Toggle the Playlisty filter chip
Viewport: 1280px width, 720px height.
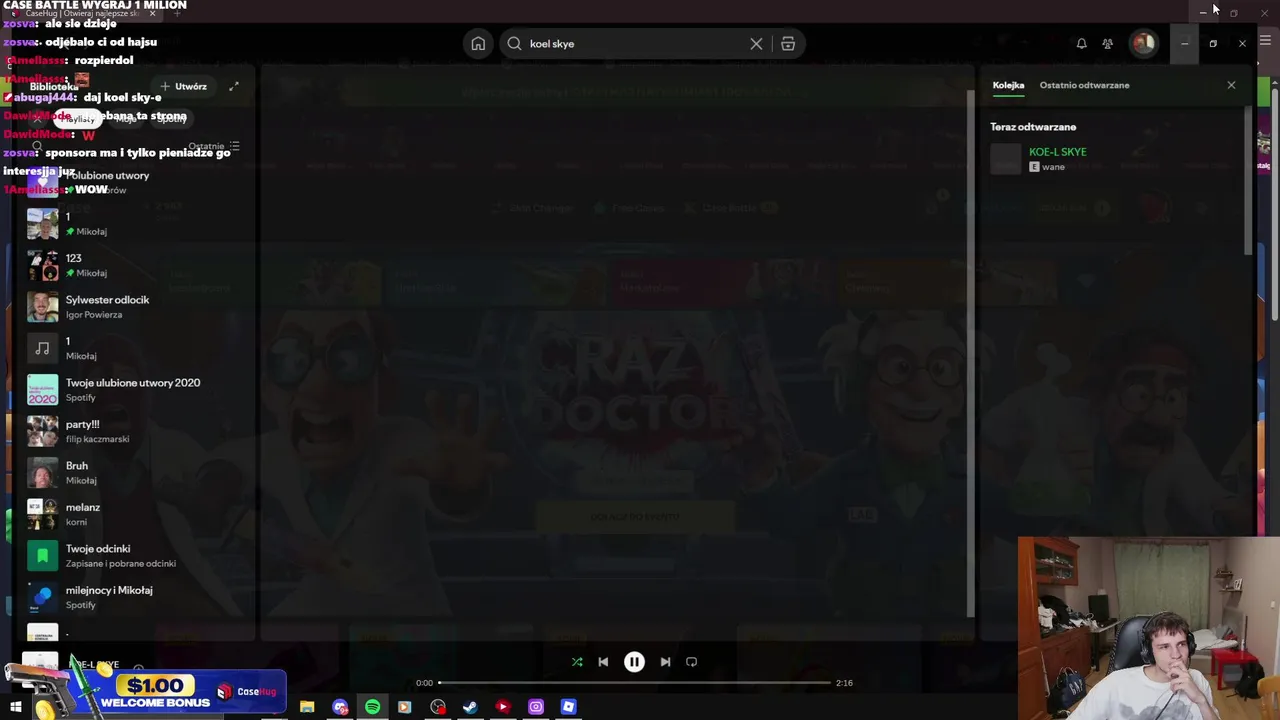click(x=78, y=118)
